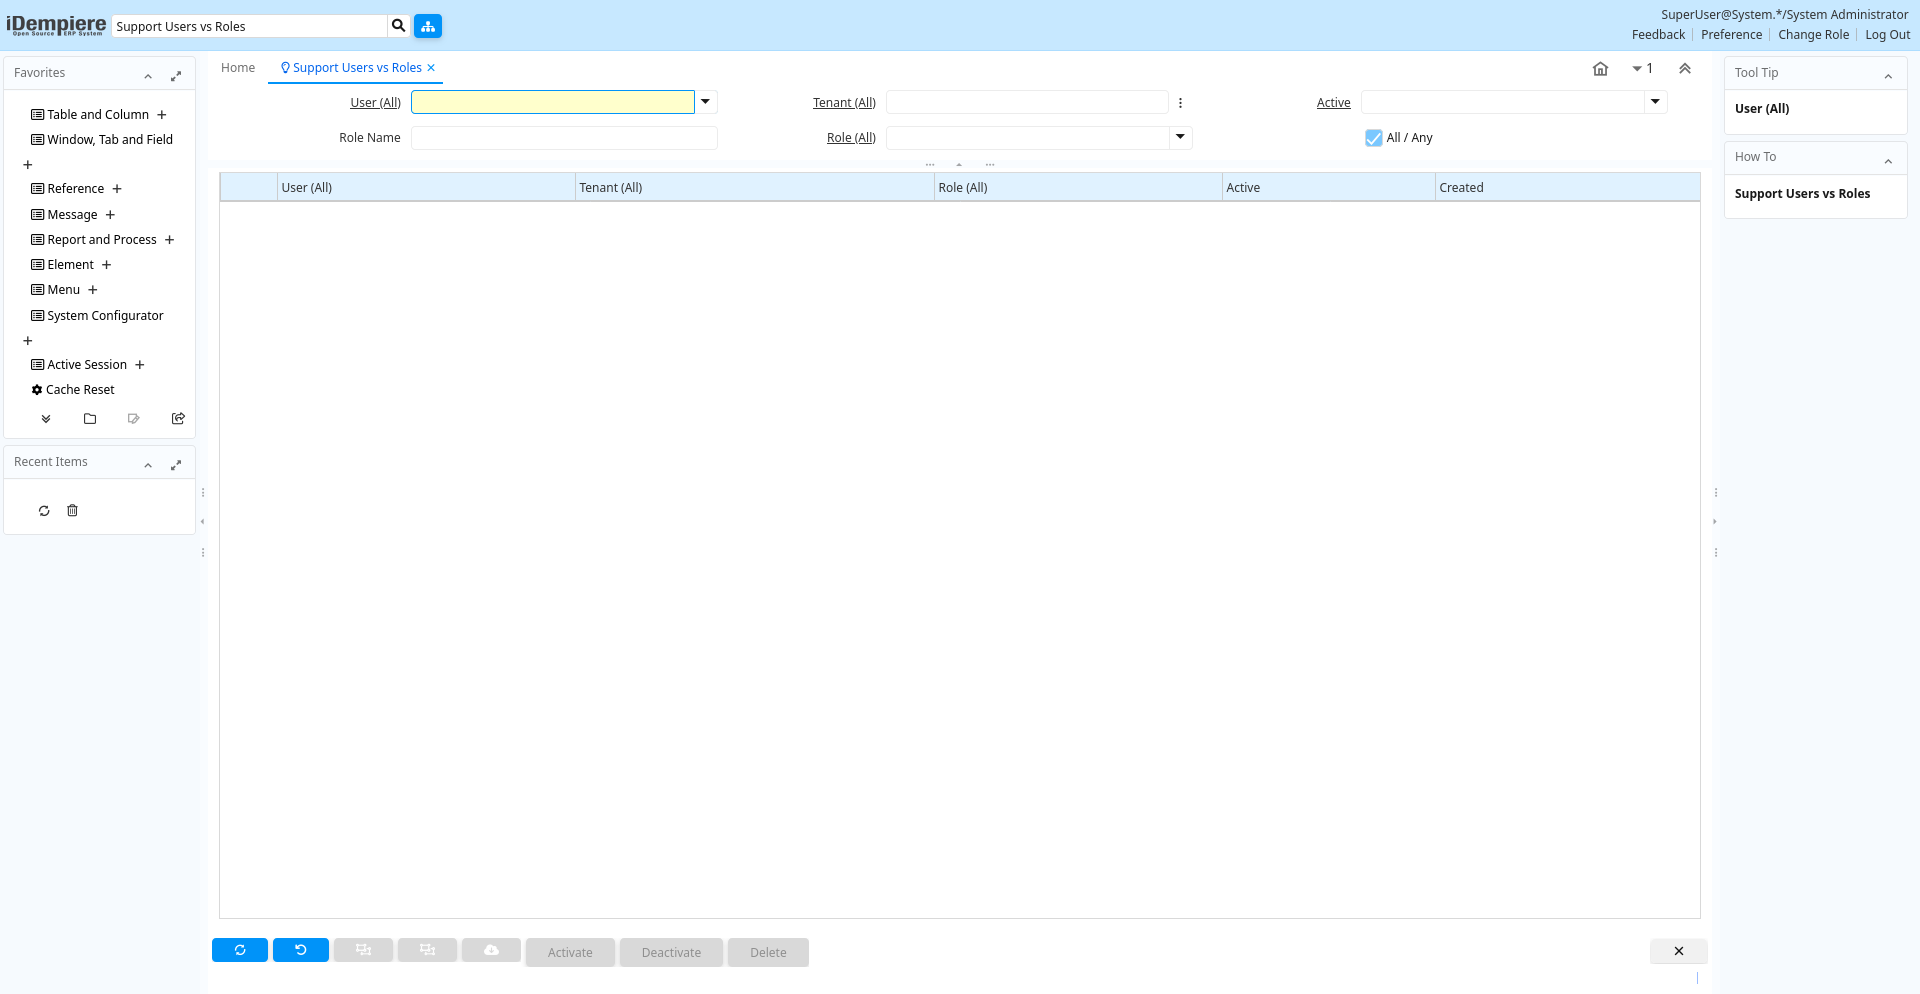Viewport: 1920px width, 994px height.
Task: Collapse the Tool Tip panel
Action: point(1888,76)
